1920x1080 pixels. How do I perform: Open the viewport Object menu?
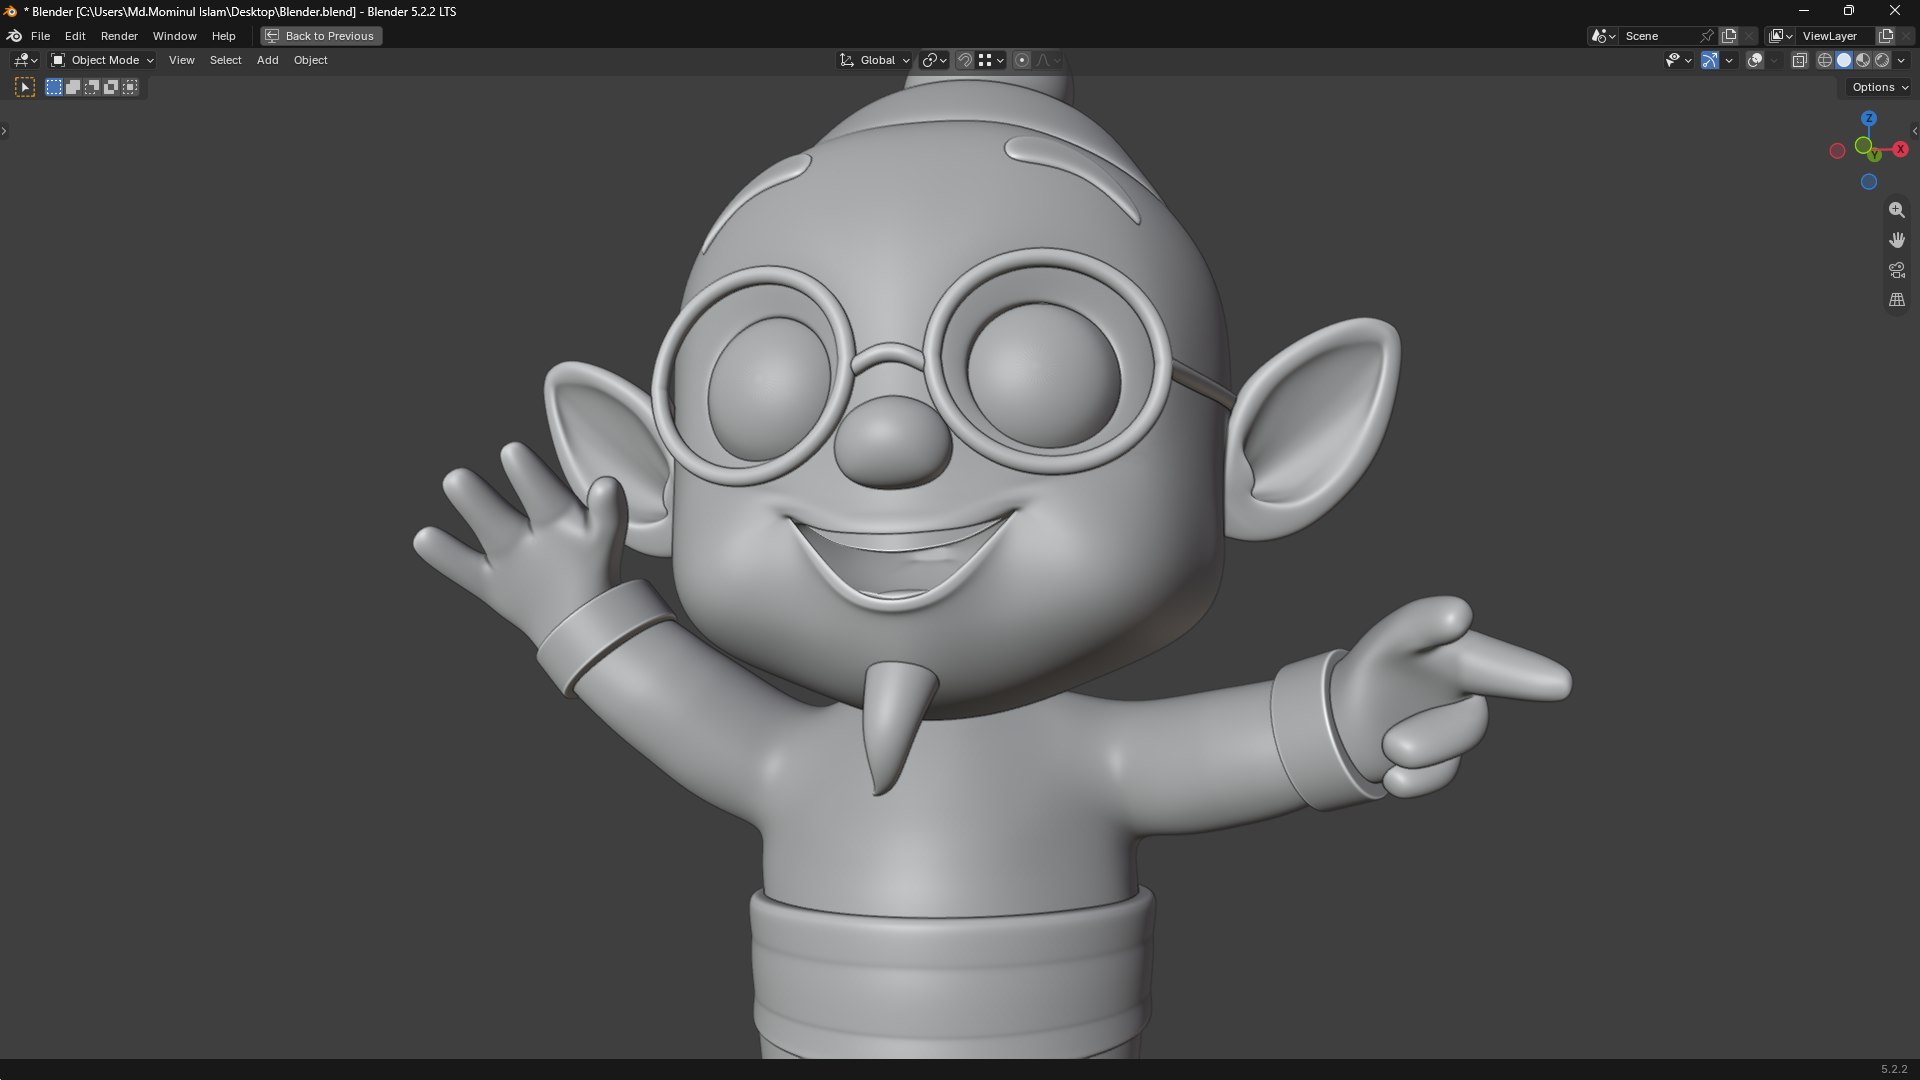[x=310, y=61]
